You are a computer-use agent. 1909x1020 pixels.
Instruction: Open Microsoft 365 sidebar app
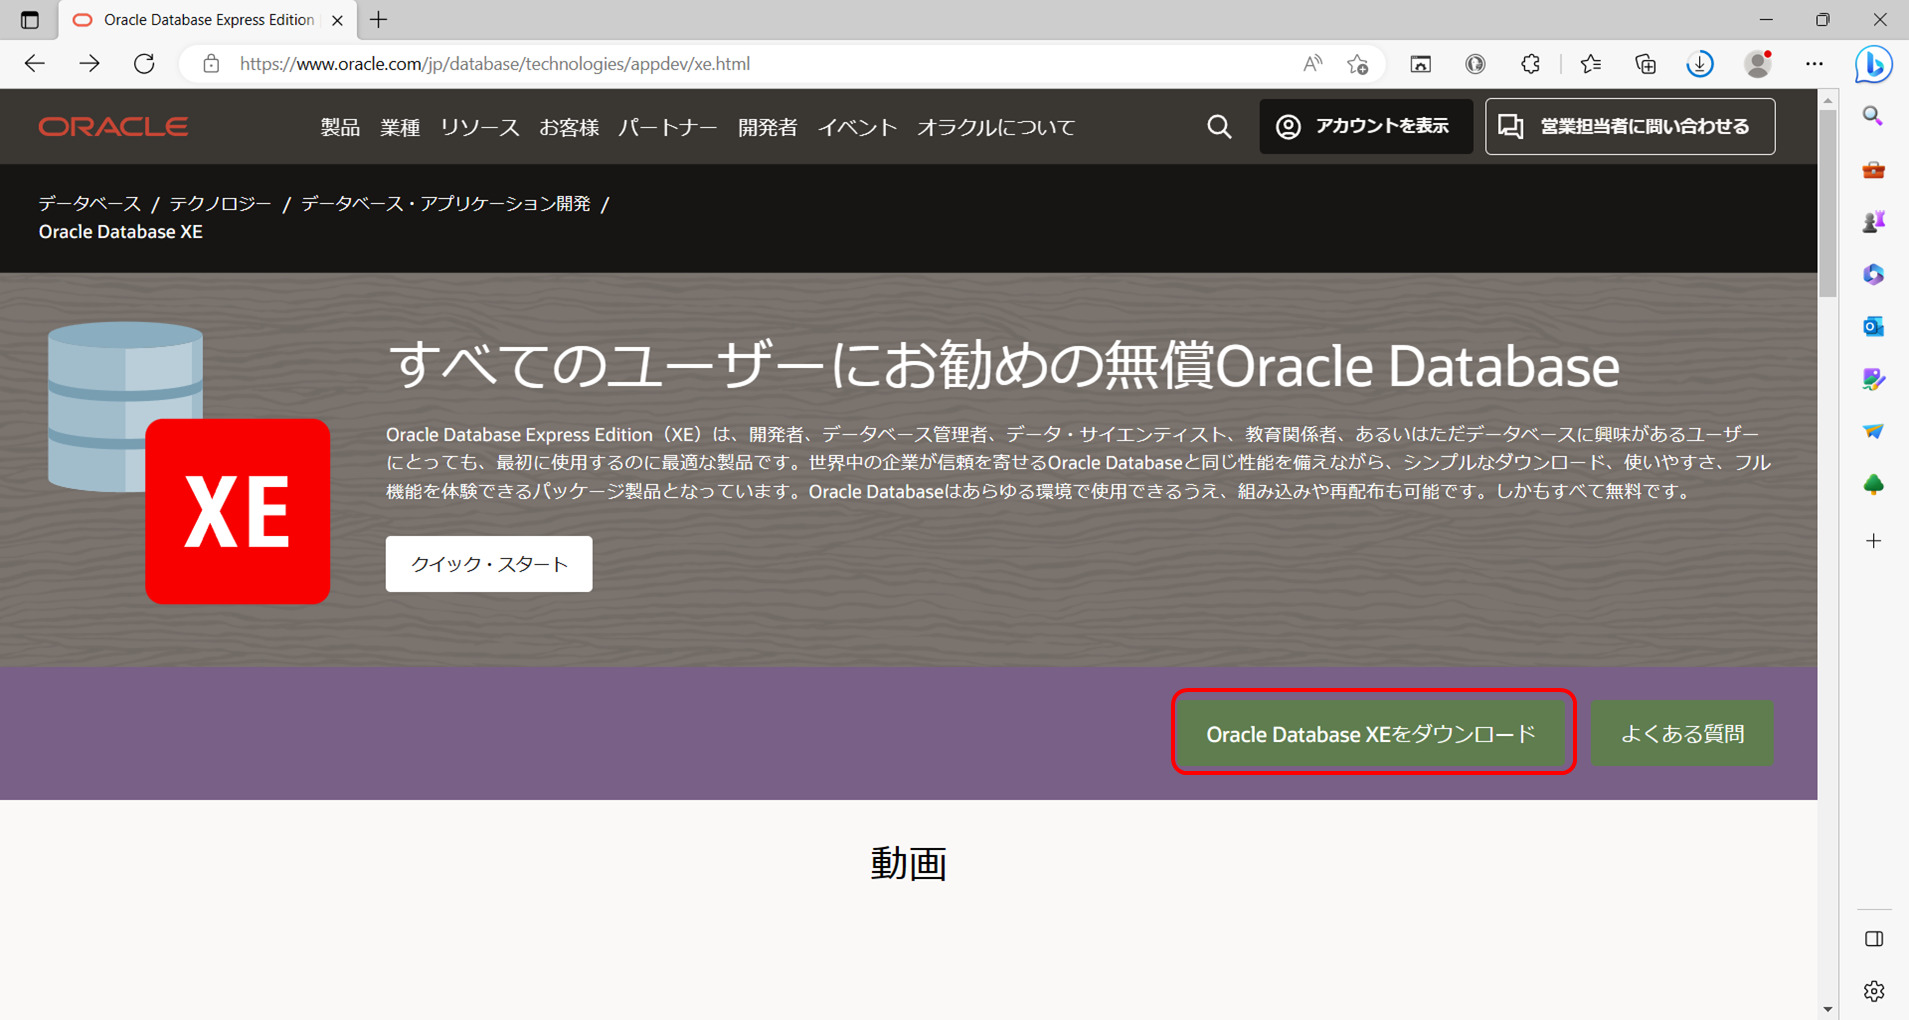pyautogui.click(x=1873, y=275)
